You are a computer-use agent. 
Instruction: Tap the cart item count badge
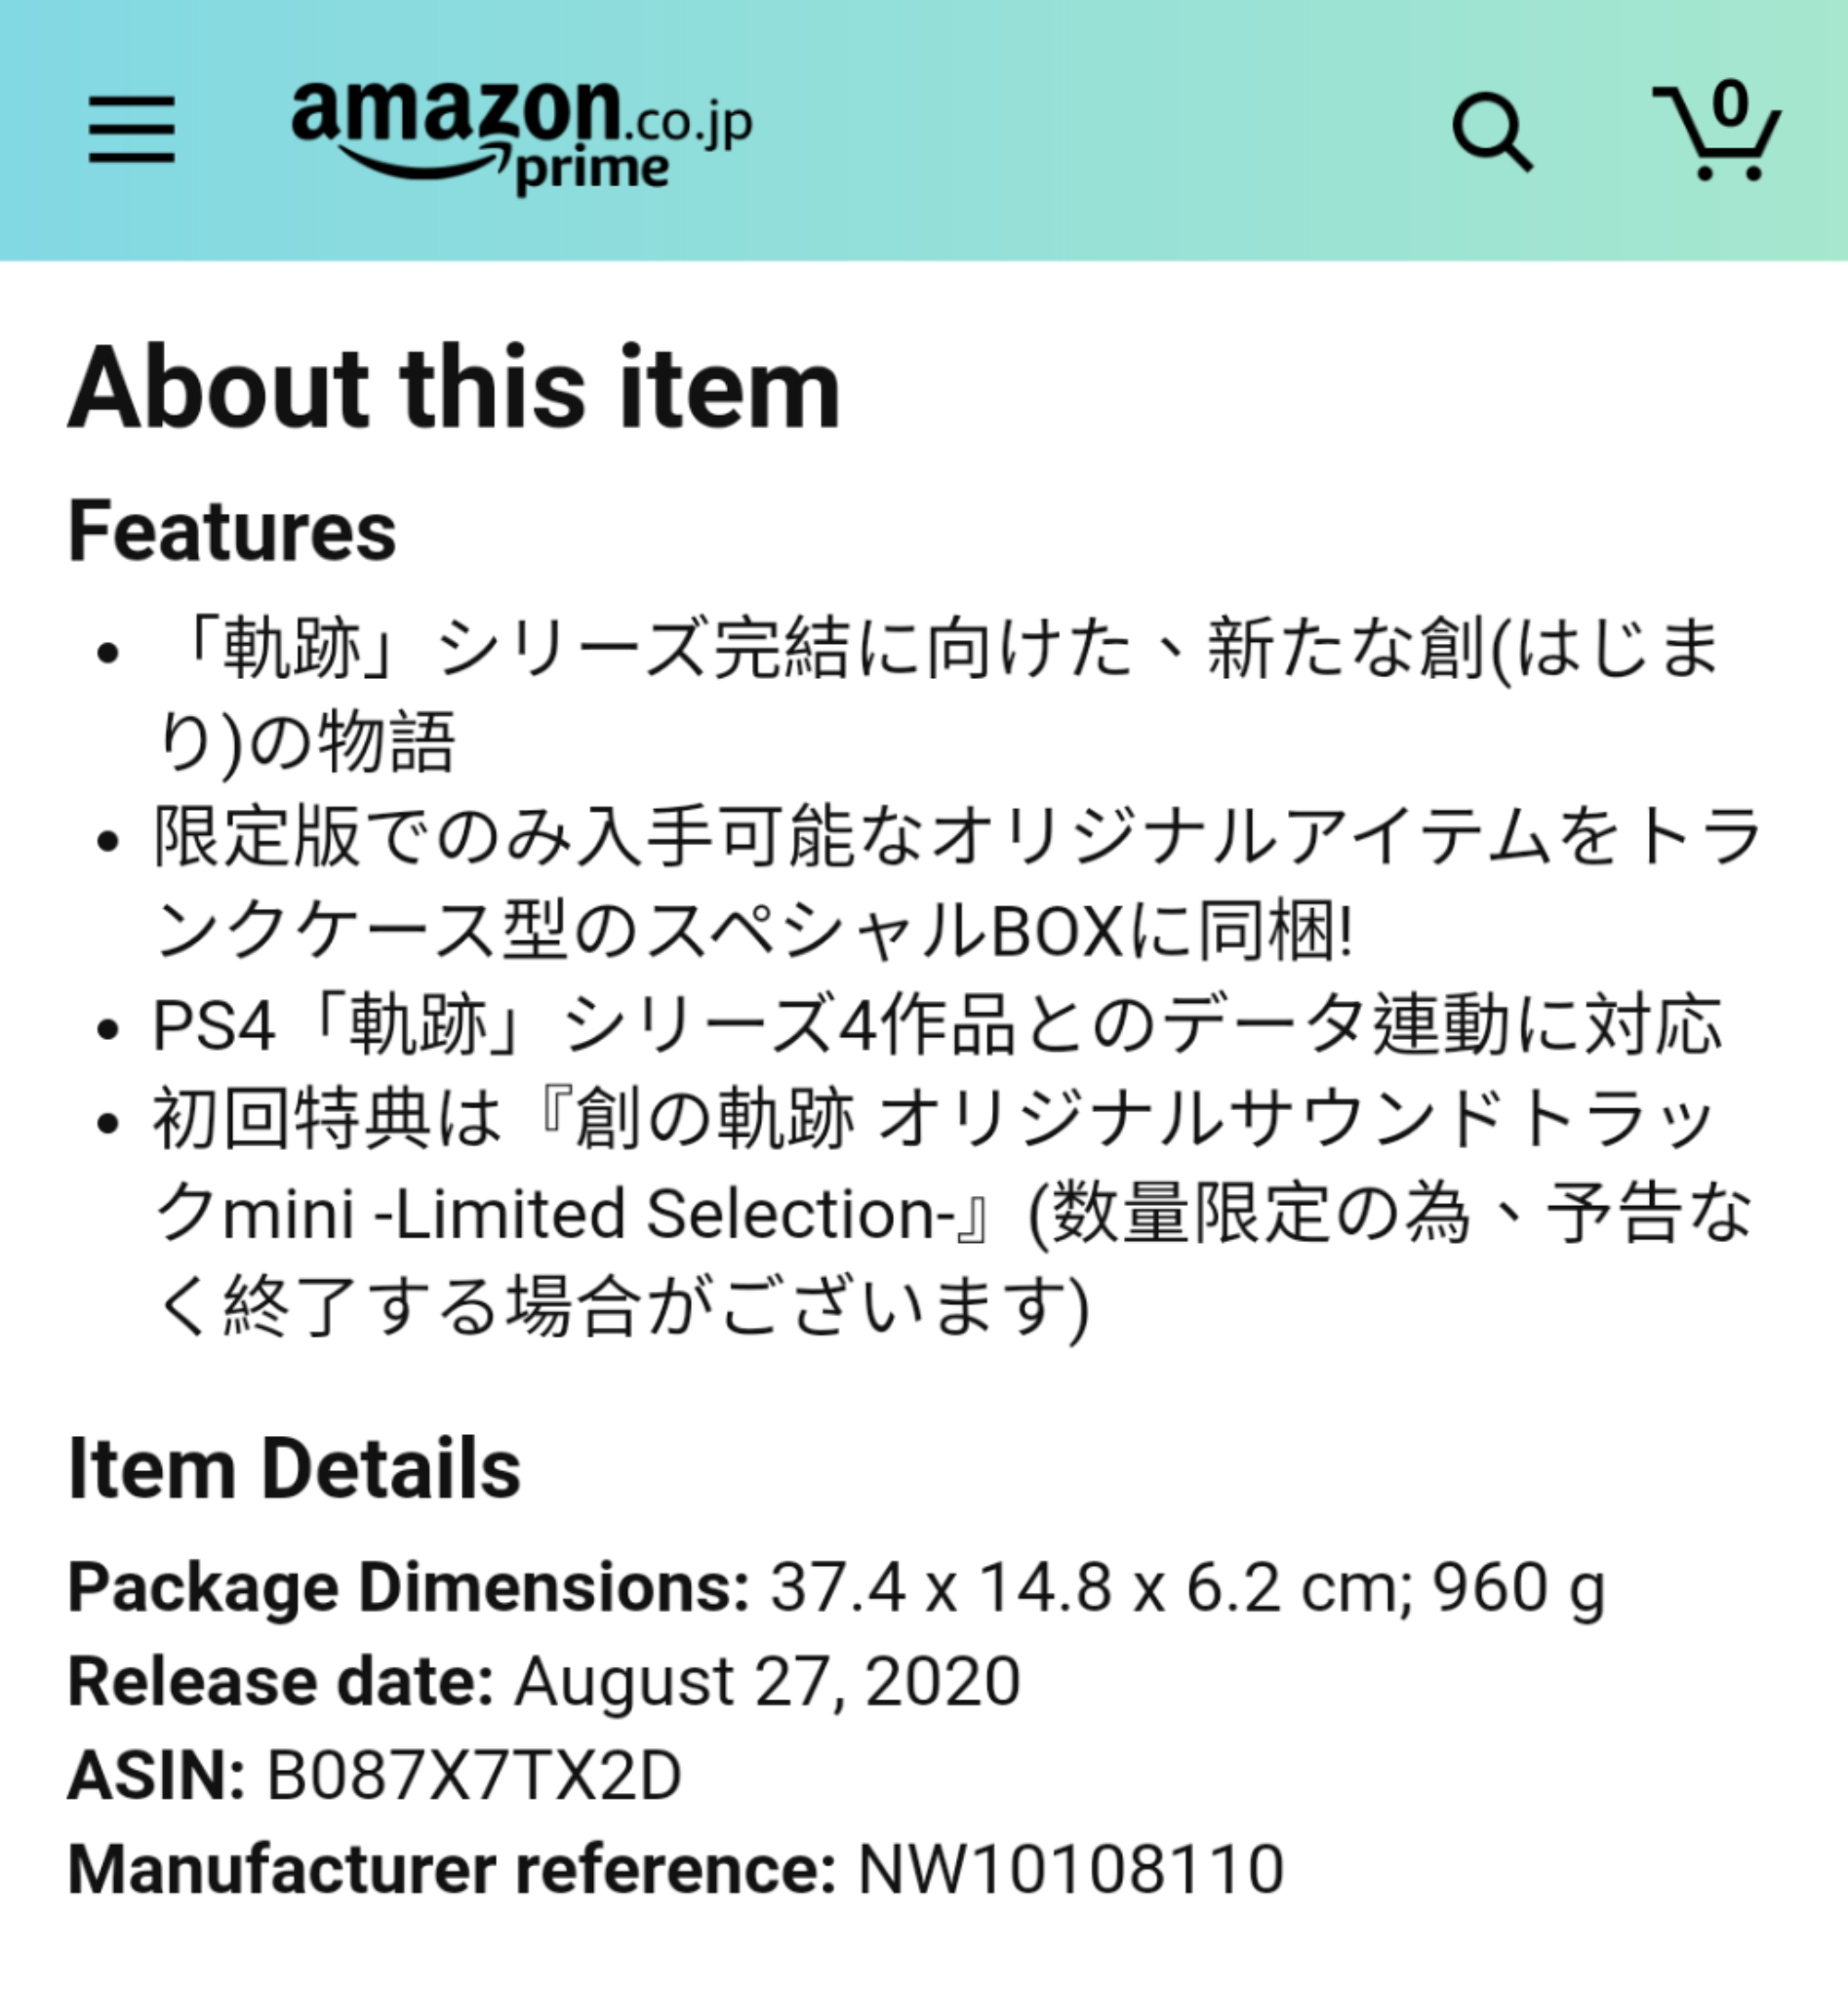point(1730,103)
